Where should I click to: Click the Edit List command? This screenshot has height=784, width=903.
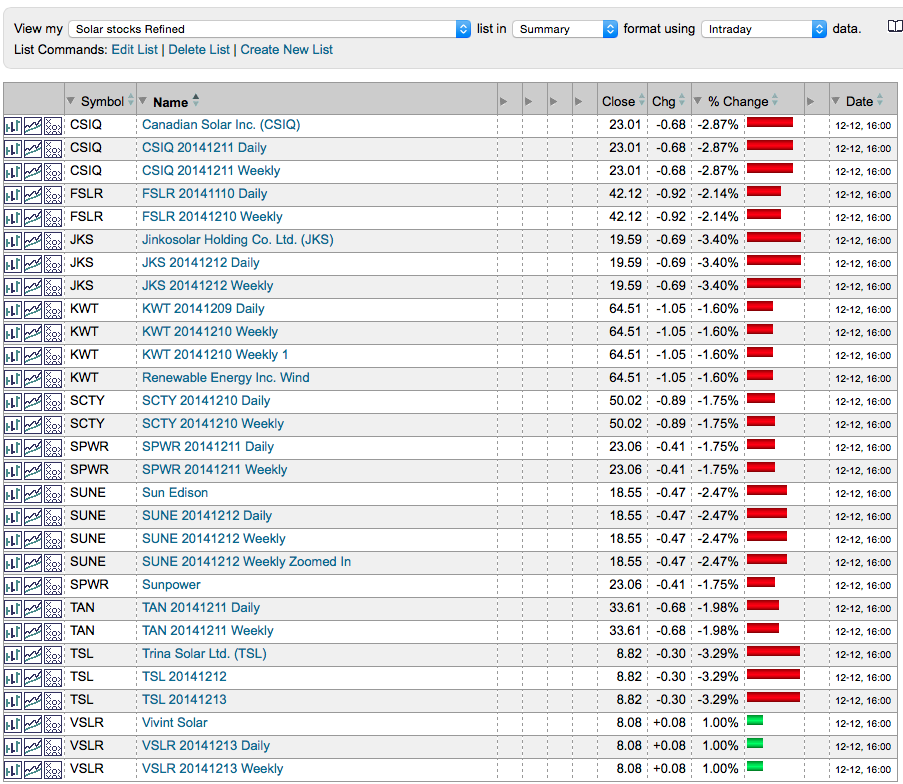pos(134,50)
